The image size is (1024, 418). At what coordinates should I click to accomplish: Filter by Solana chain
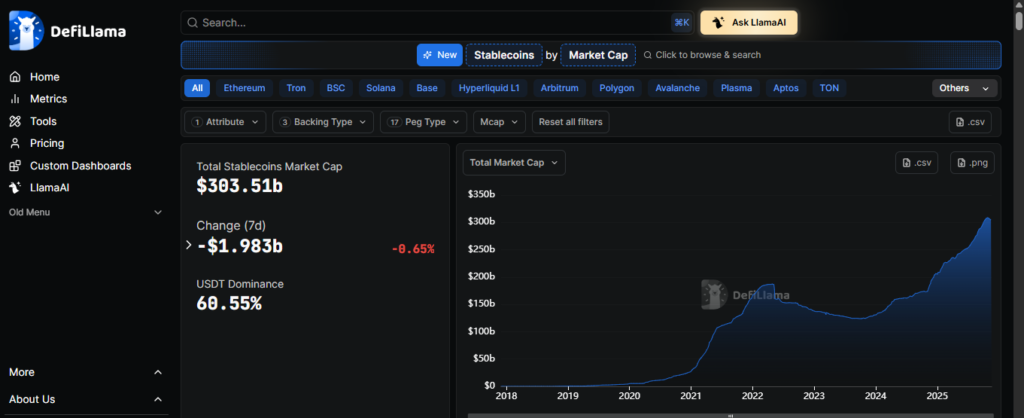(381, 88)
